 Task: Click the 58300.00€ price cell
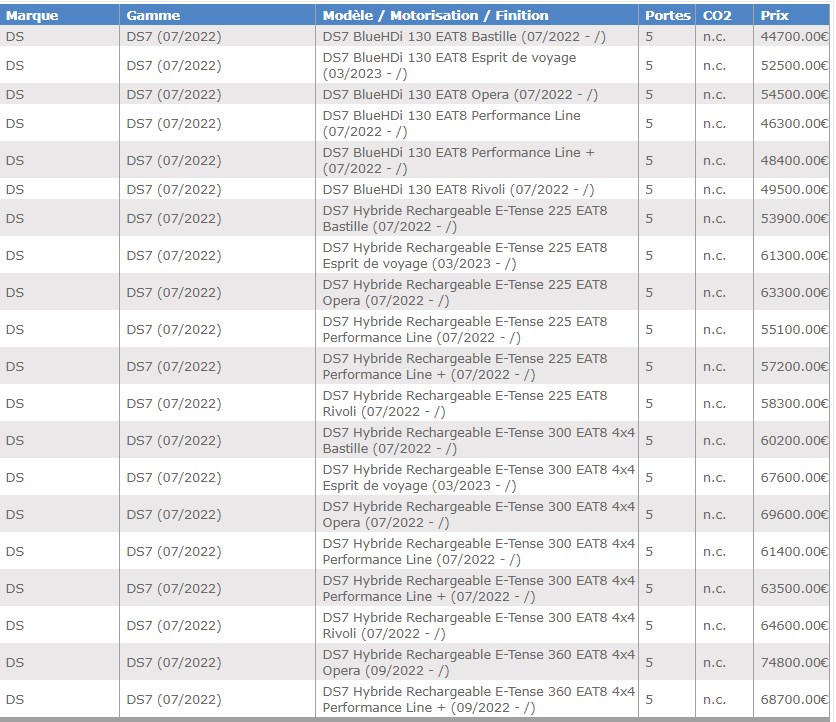(794, 403)
